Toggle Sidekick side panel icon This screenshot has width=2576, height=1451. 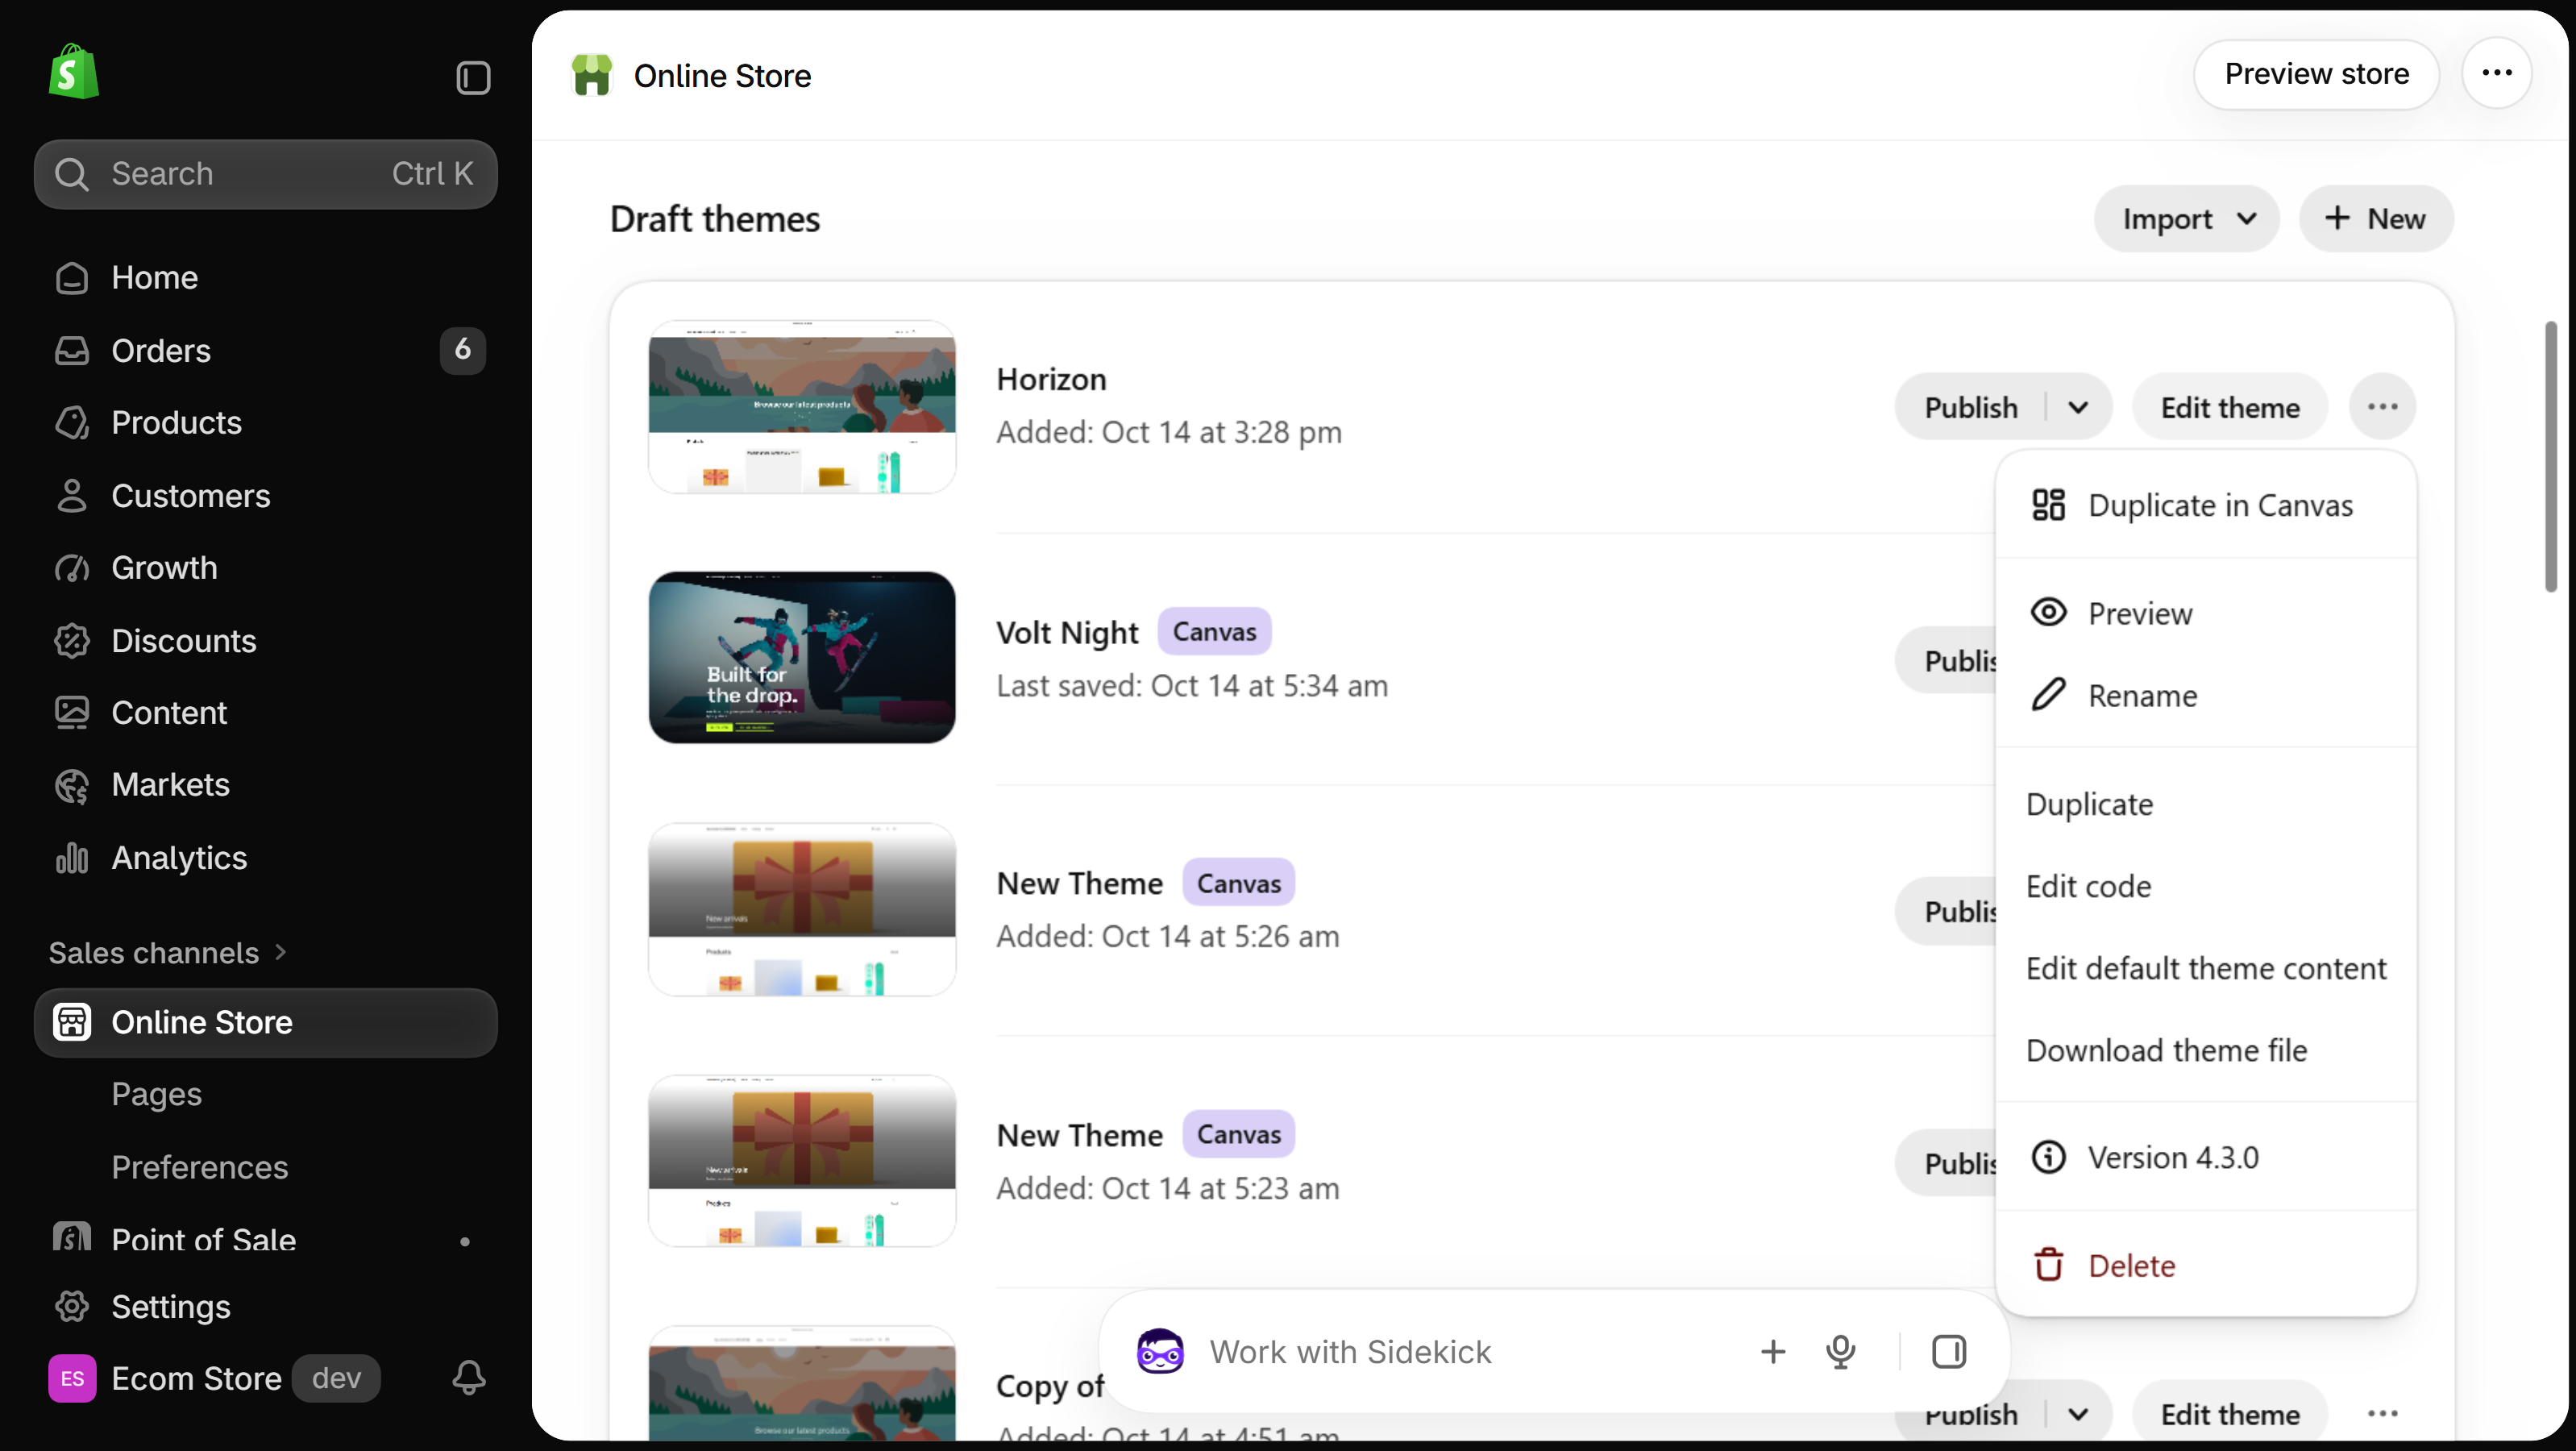pyautogui.click(x=1949, y=1352)
